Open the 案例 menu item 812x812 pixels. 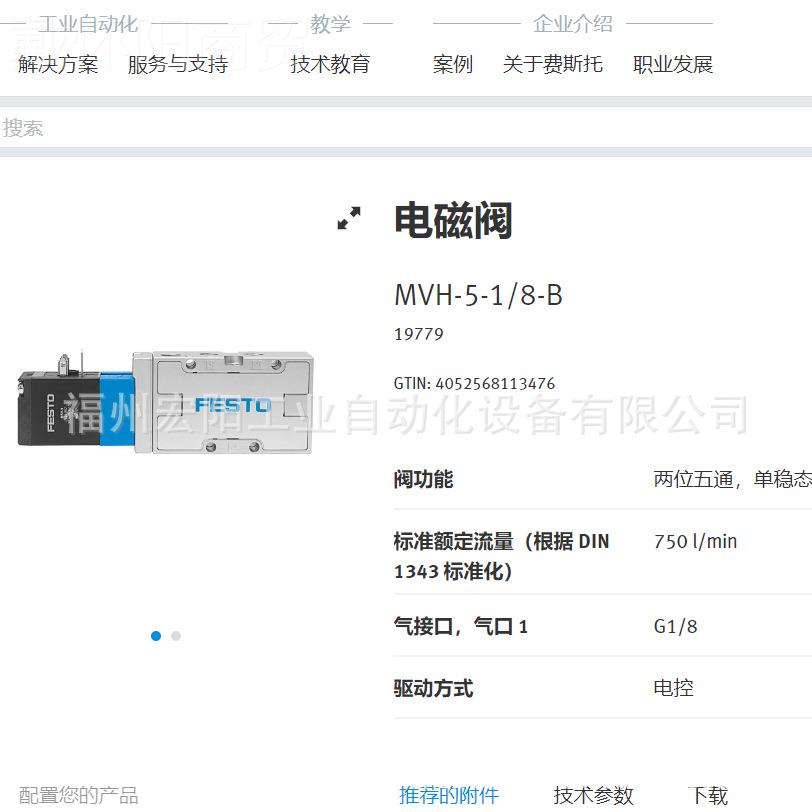coord(453,64)
